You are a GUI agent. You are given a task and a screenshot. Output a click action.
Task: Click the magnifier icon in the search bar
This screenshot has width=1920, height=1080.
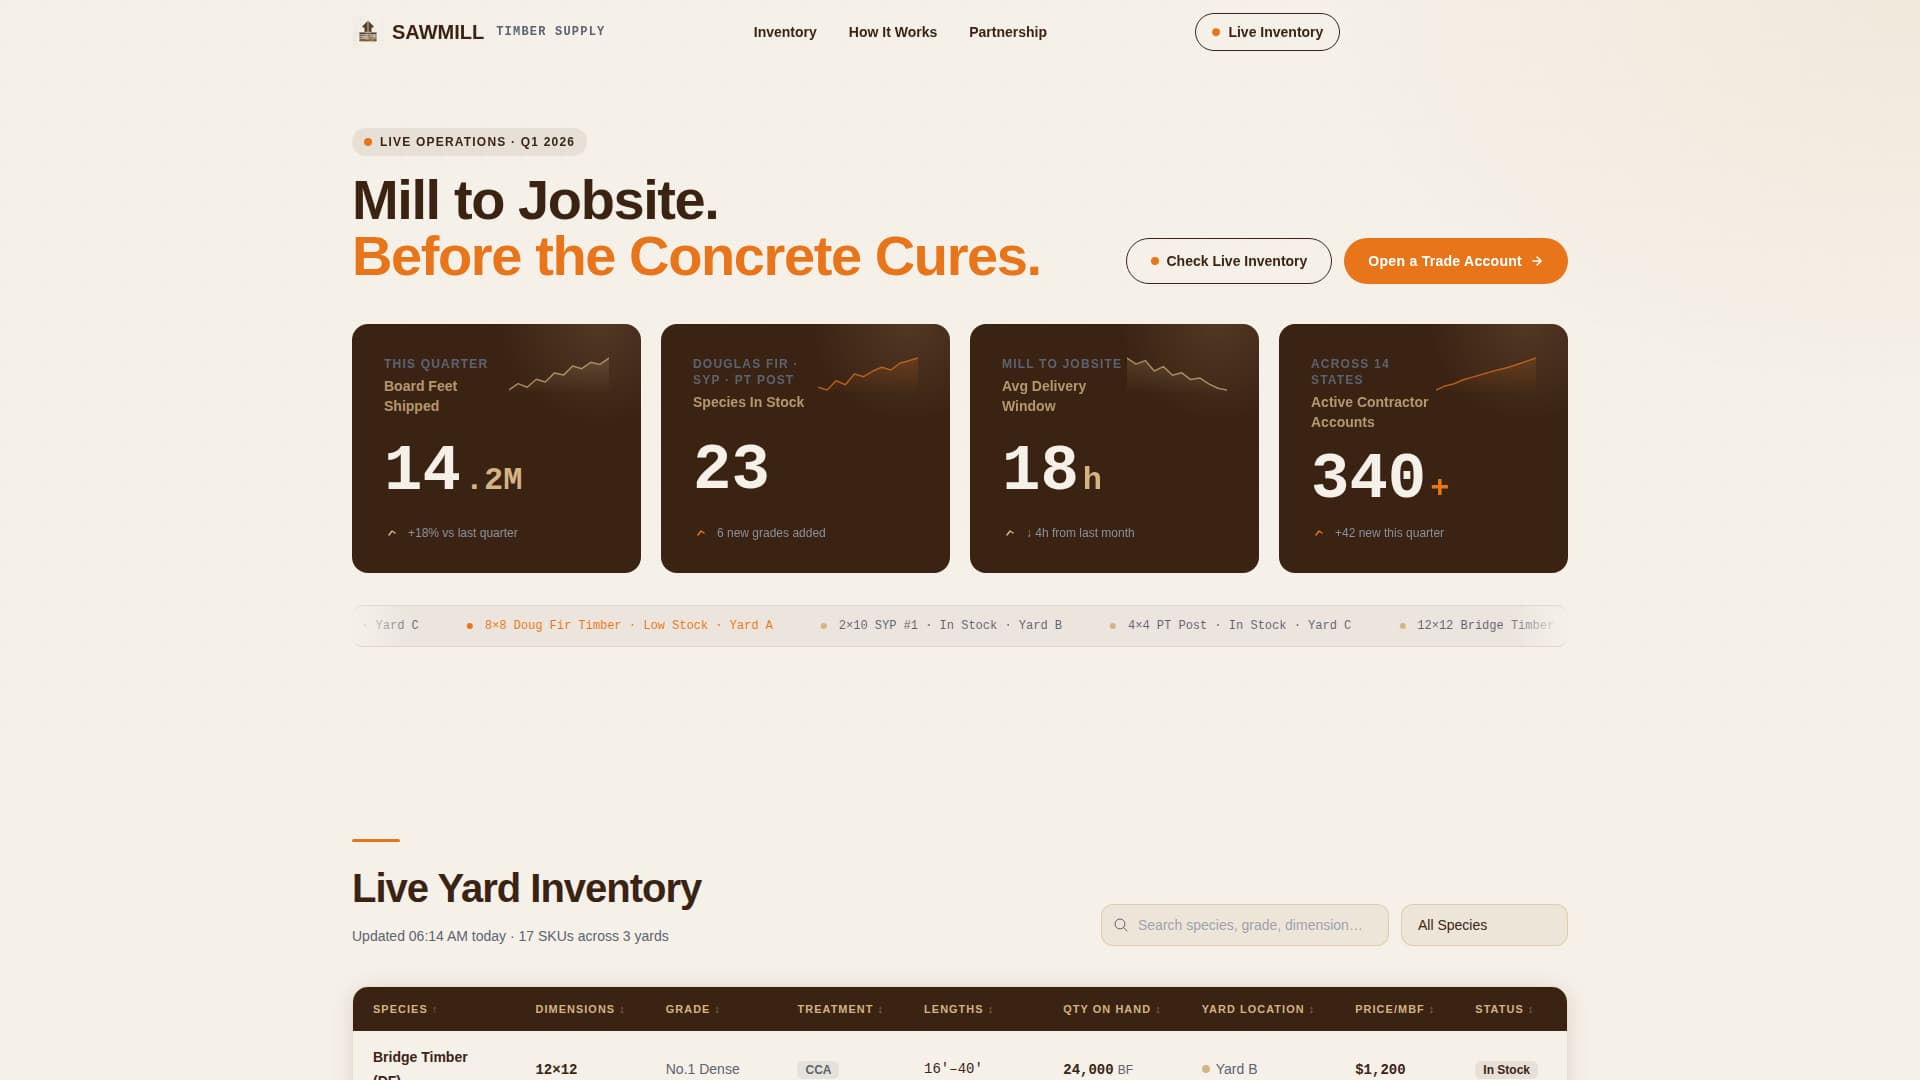tap(1121, 925)
